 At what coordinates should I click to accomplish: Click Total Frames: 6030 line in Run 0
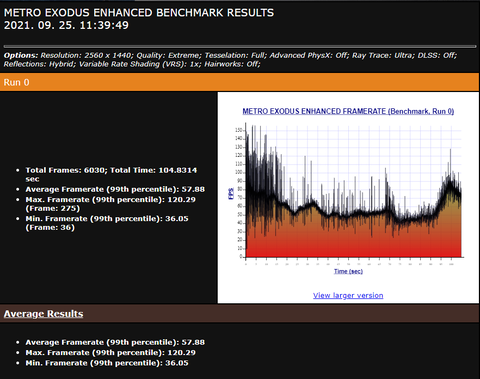(111, 174)
